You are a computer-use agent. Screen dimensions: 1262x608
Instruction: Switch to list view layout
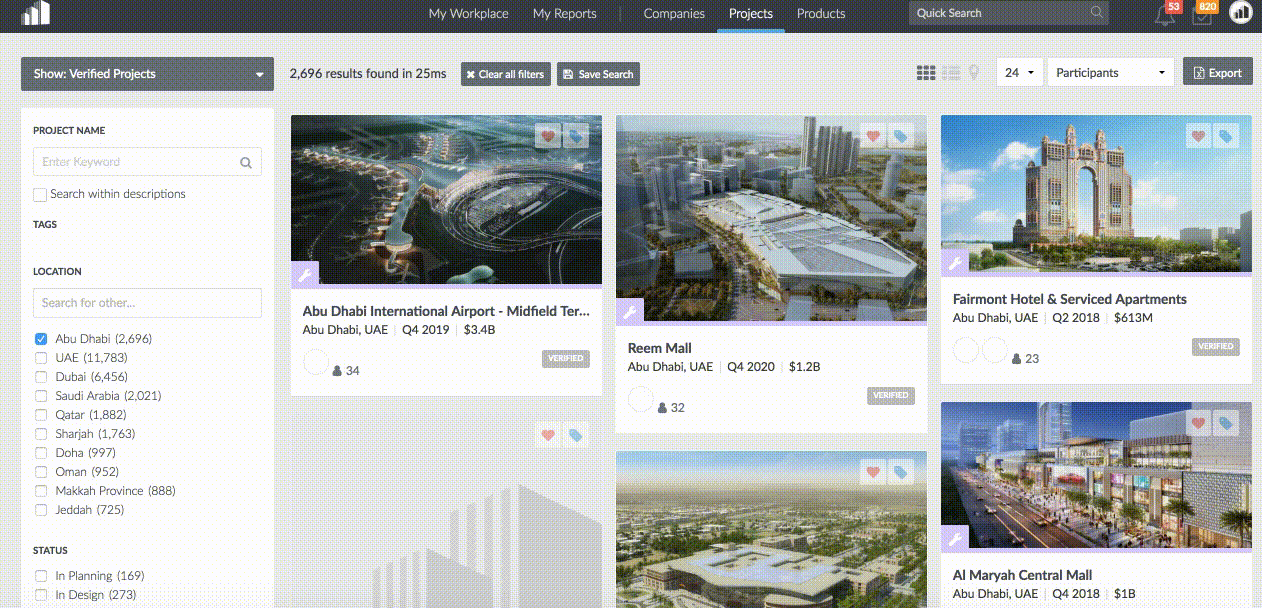click(951, 73)
